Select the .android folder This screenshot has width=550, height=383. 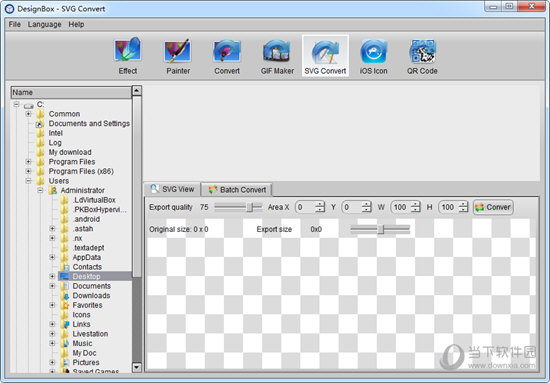point(86,219)
